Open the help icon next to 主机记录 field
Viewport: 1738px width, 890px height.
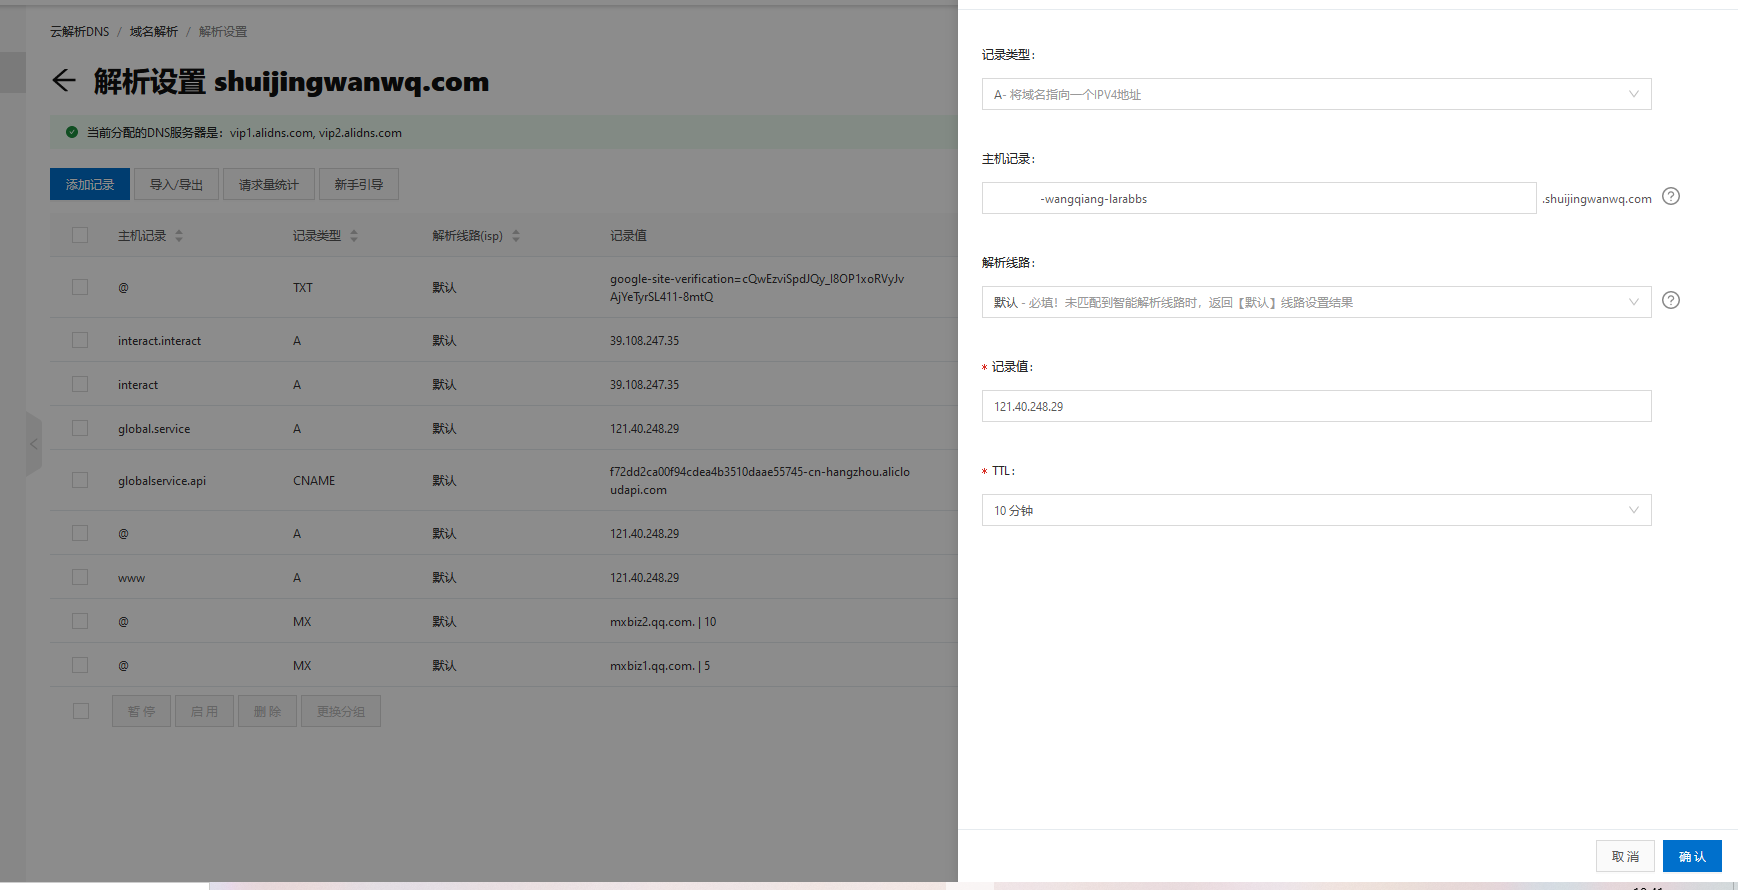pyautogui.click(x=1671, y=196)
